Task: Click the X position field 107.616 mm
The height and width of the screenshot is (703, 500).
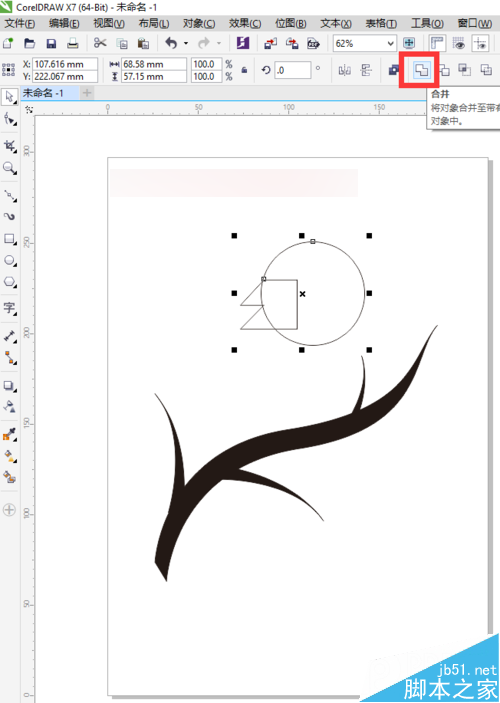Action: [x=65, y=64]
